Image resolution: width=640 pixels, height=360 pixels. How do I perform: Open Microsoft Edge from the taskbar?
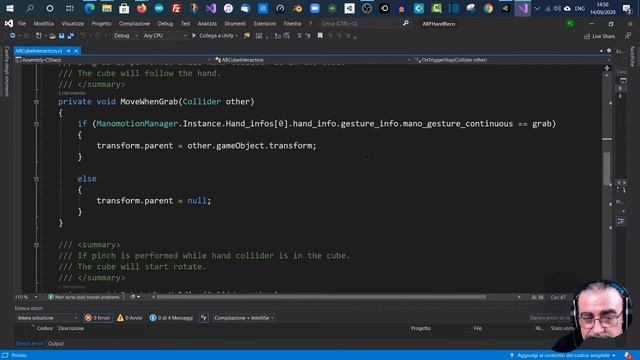[x=89, y=8]
